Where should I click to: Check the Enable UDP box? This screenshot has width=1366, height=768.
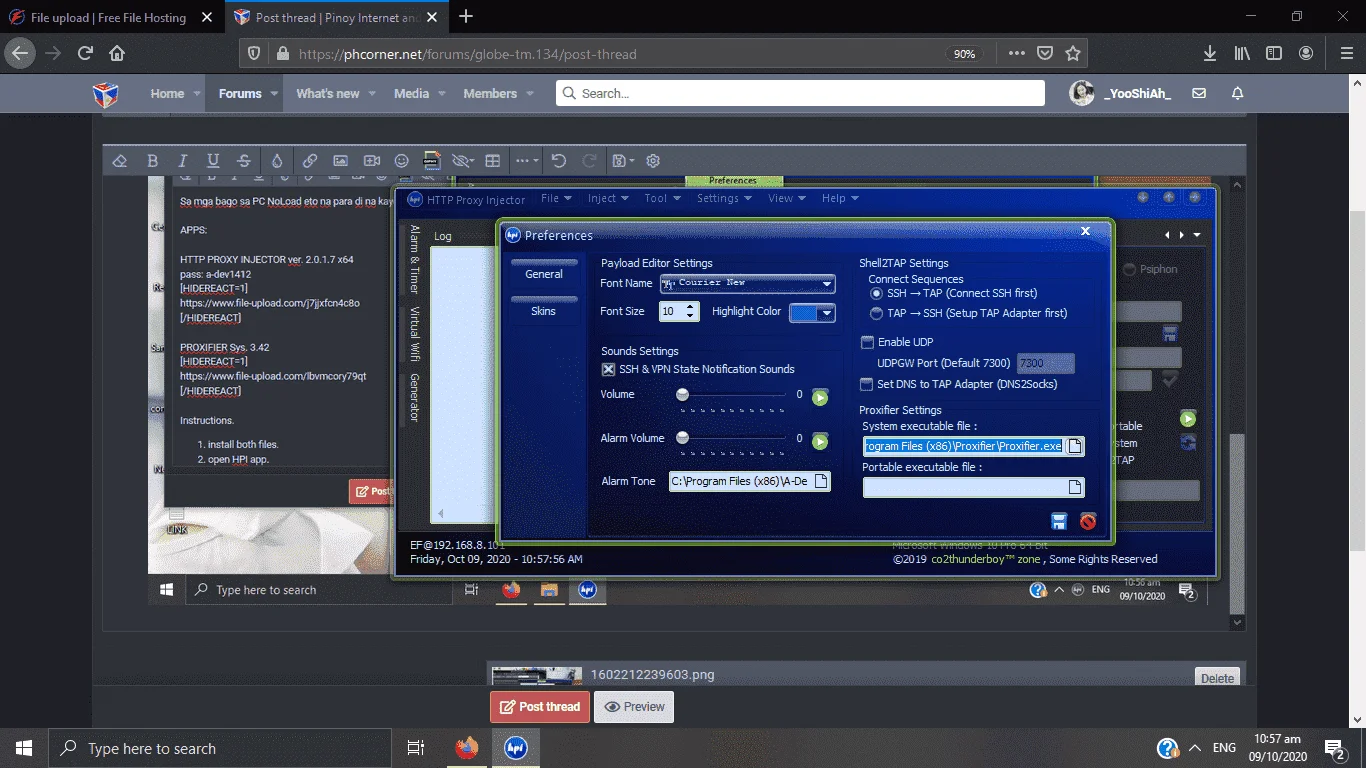tap(867, 342)
